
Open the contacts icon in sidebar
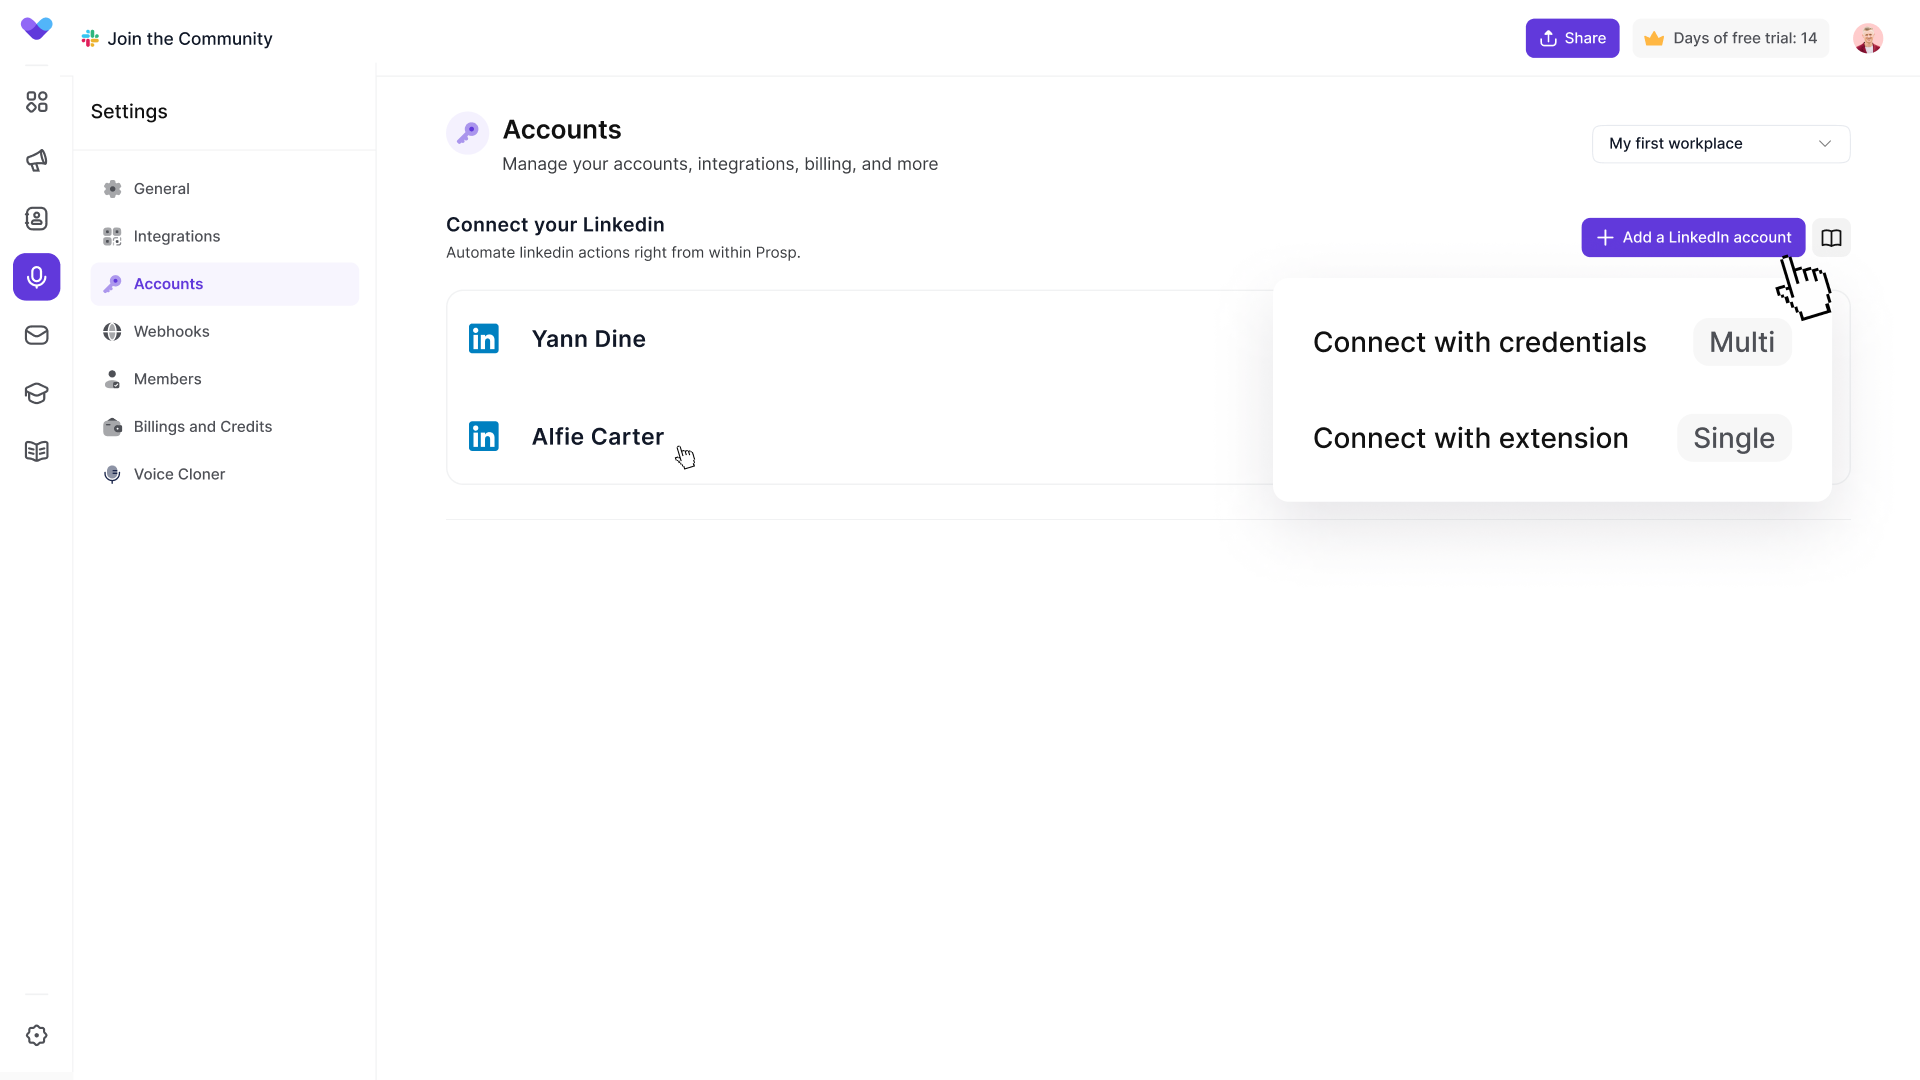pos(37,218)
